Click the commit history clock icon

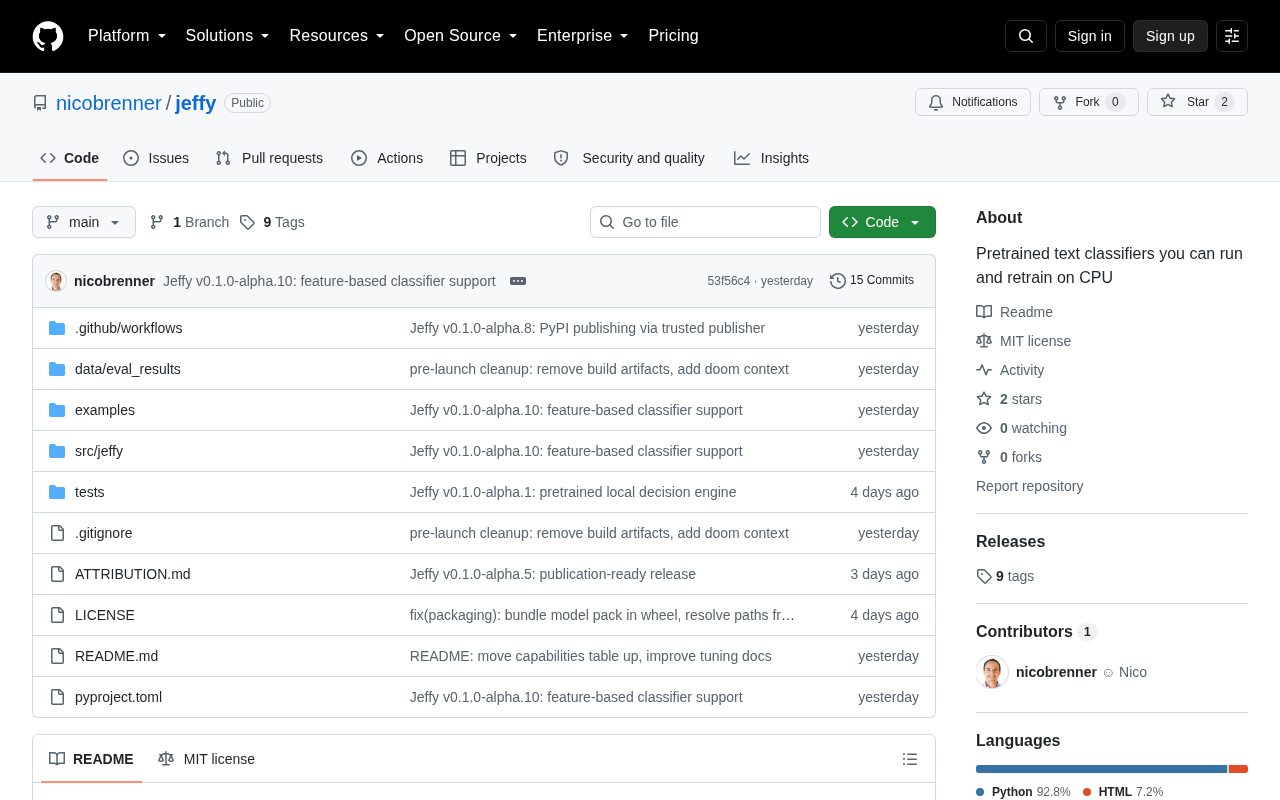[x=838, y=281]
